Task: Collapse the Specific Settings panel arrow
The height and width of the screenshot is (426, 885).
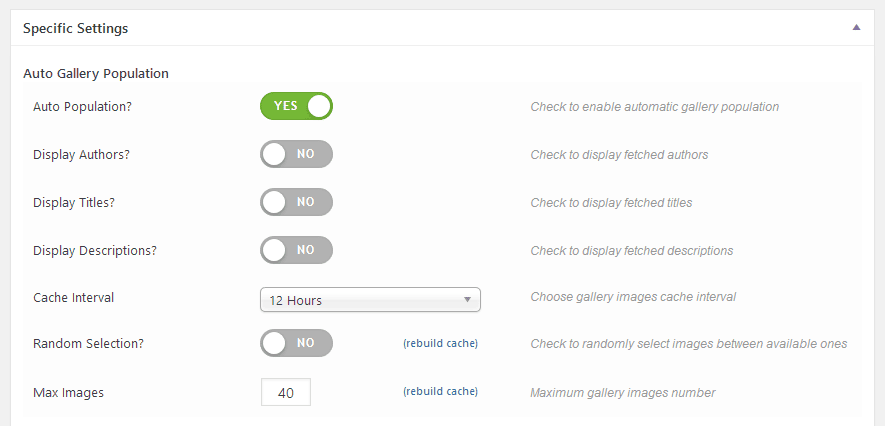Action: [856, 28]
